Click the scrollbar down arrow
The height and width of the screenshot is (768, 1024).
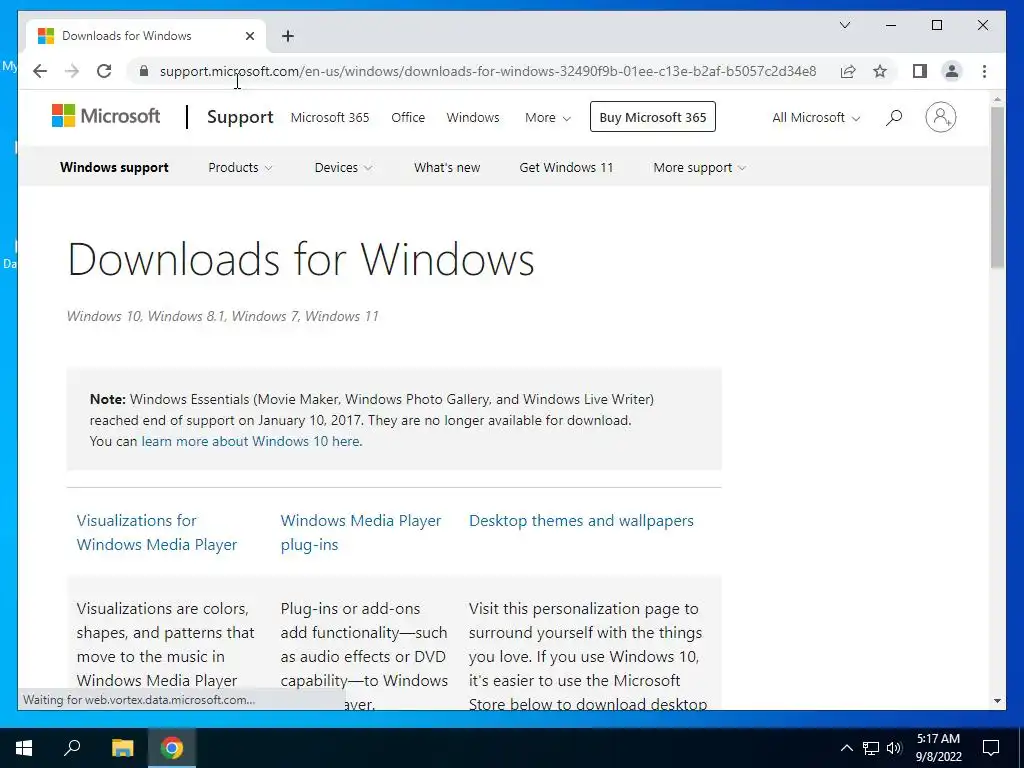click(x=997, y=701)
